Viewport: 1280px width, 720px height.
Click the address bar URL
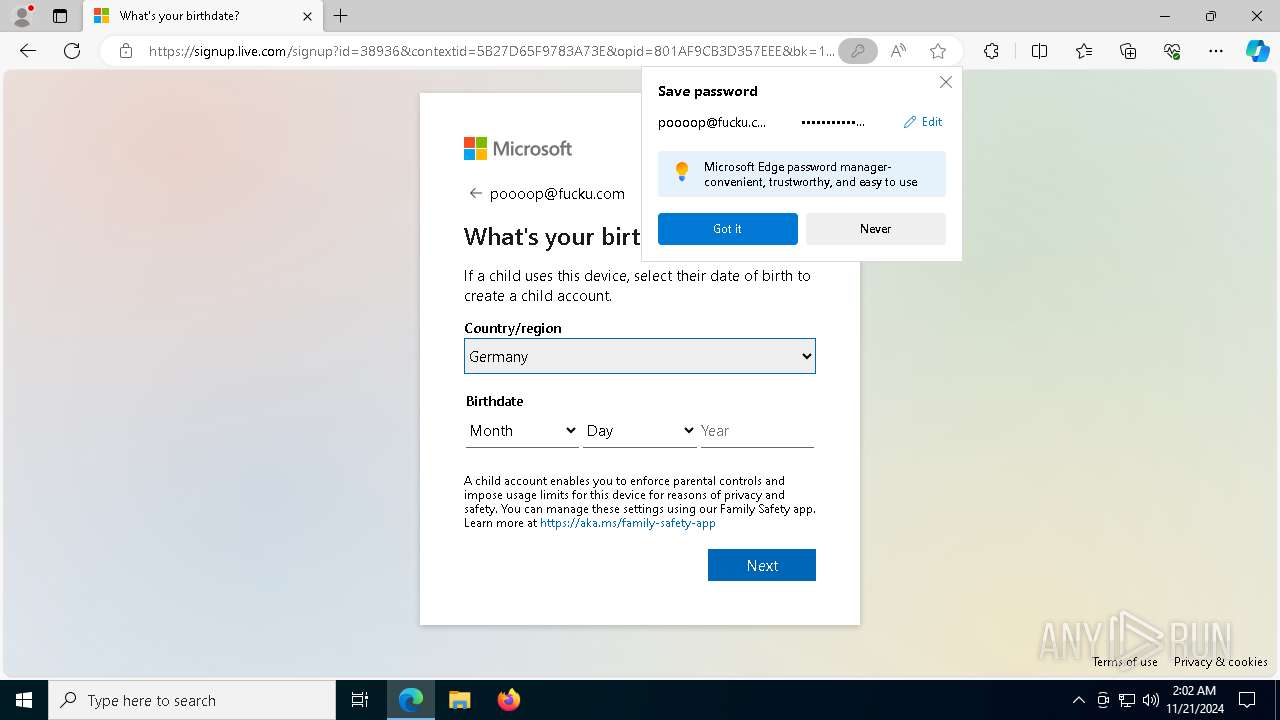pos(491,51)
